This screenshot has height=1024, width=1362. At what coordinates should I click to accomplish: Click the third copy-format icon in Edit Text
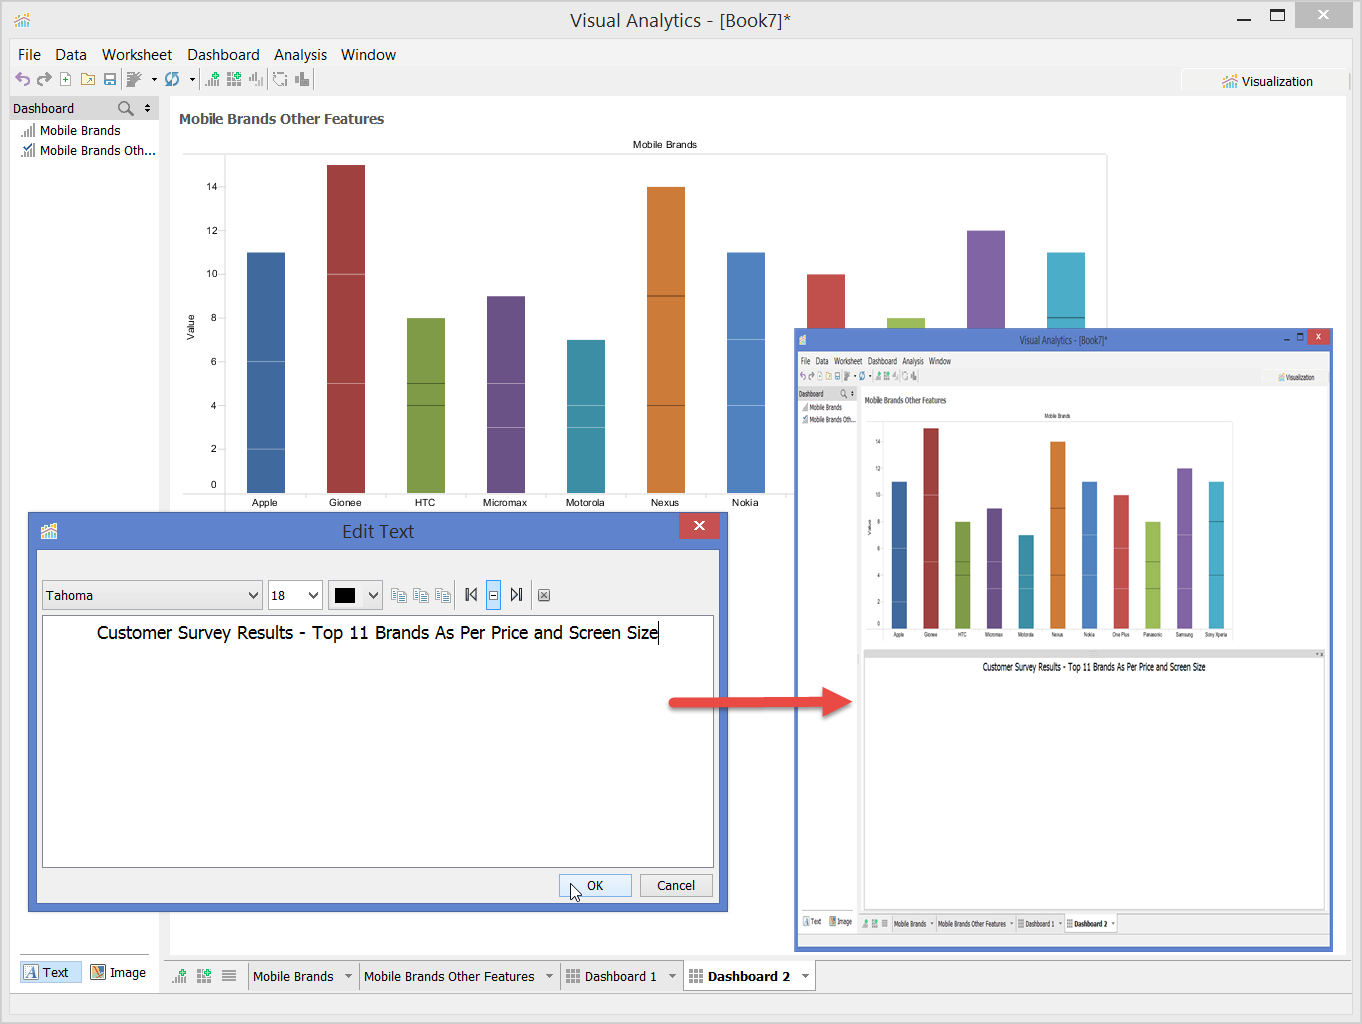coord(443,595)
